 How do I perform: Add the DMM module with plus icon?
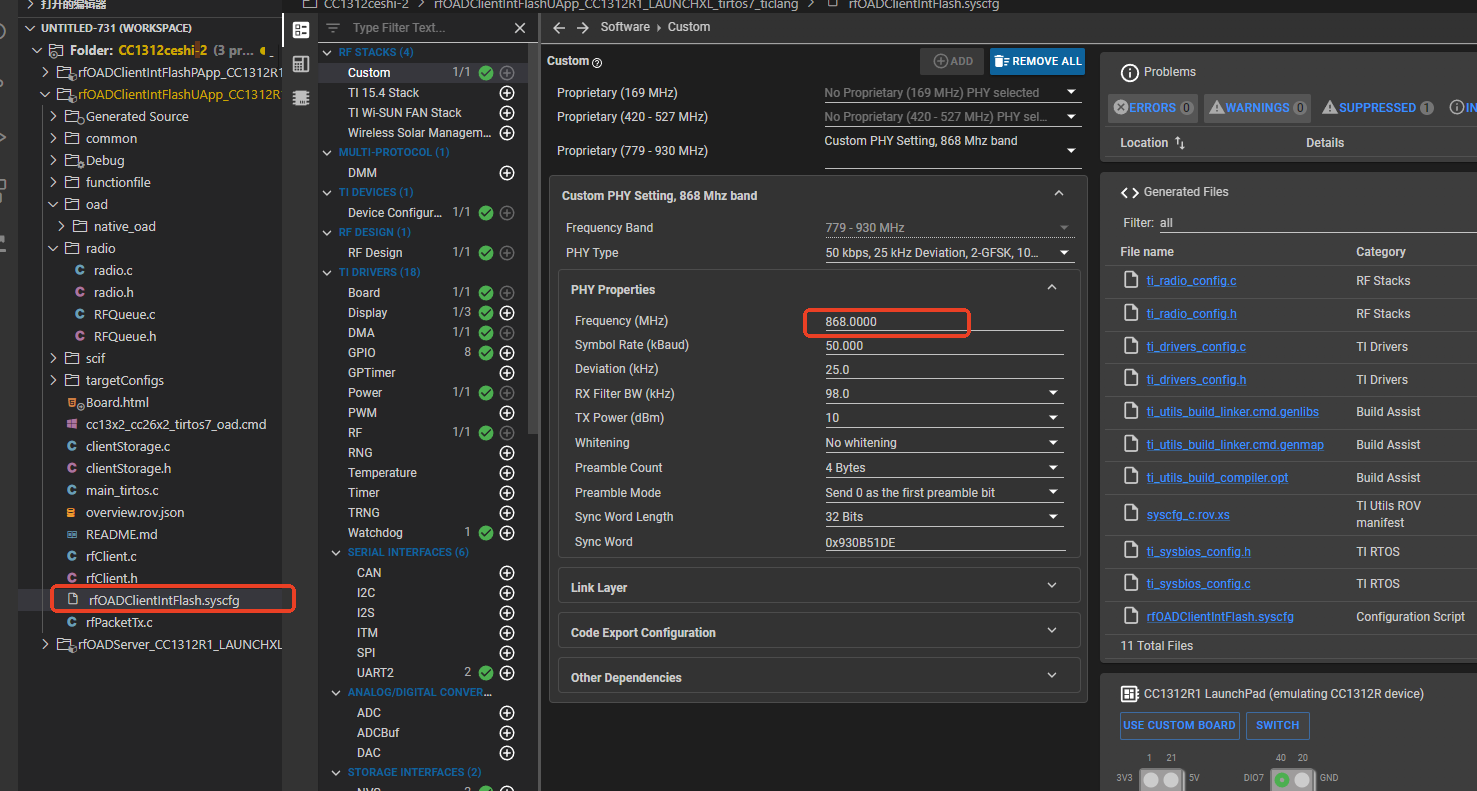coord(507,173)
